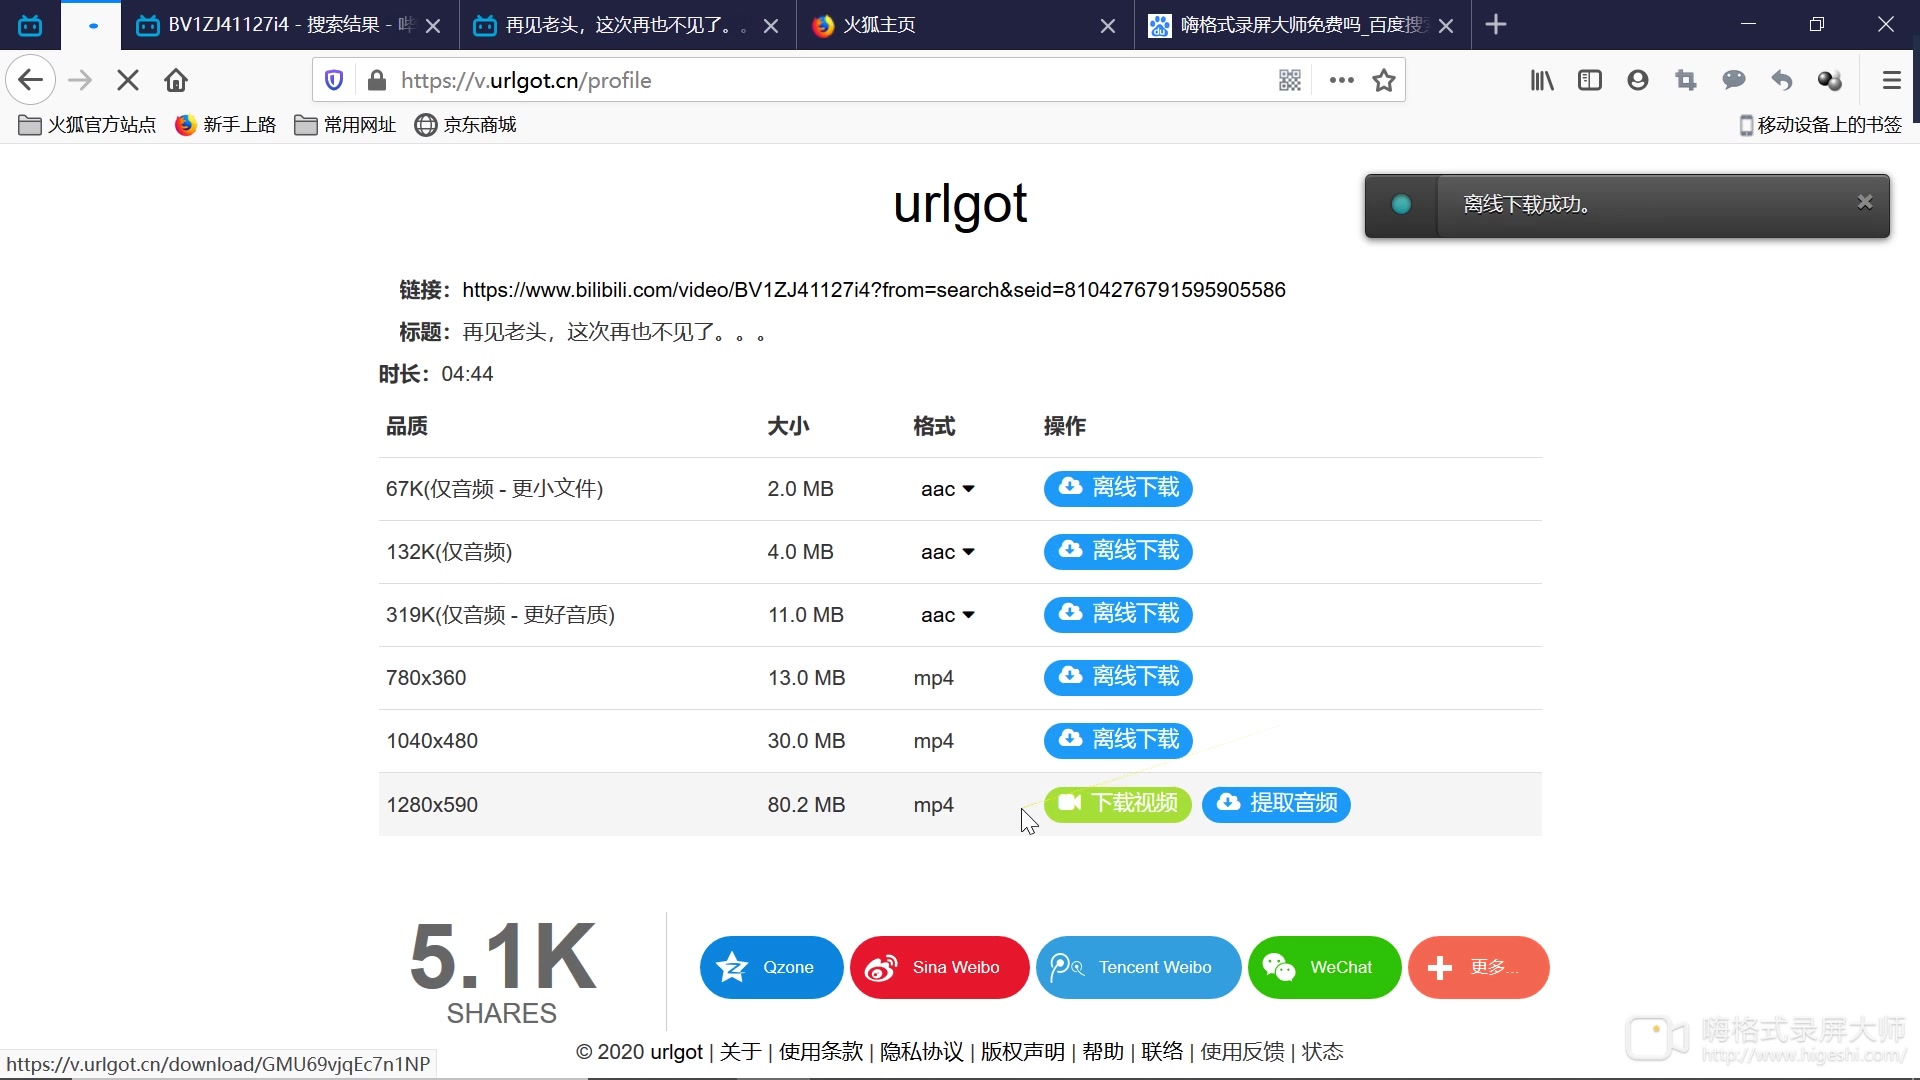1920x1080 pixels.
Task: Show QR code for page
Action: point(1290,80)
